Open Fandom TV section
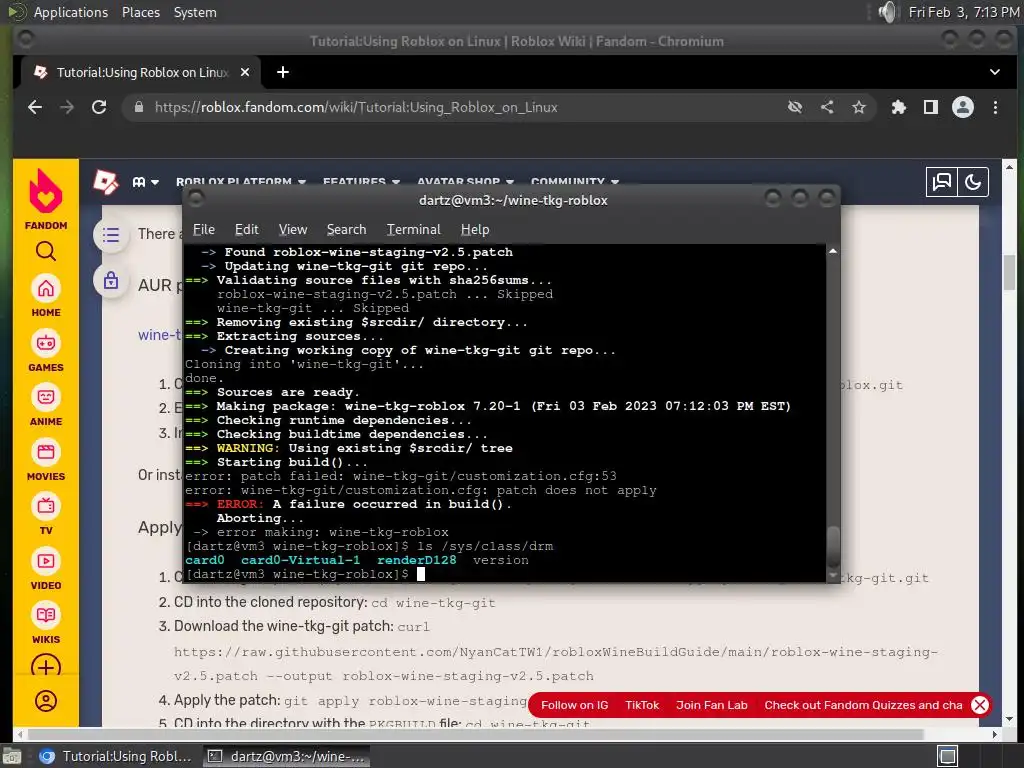The width and height of the screenshot is (1024, 768). (46, 513)
